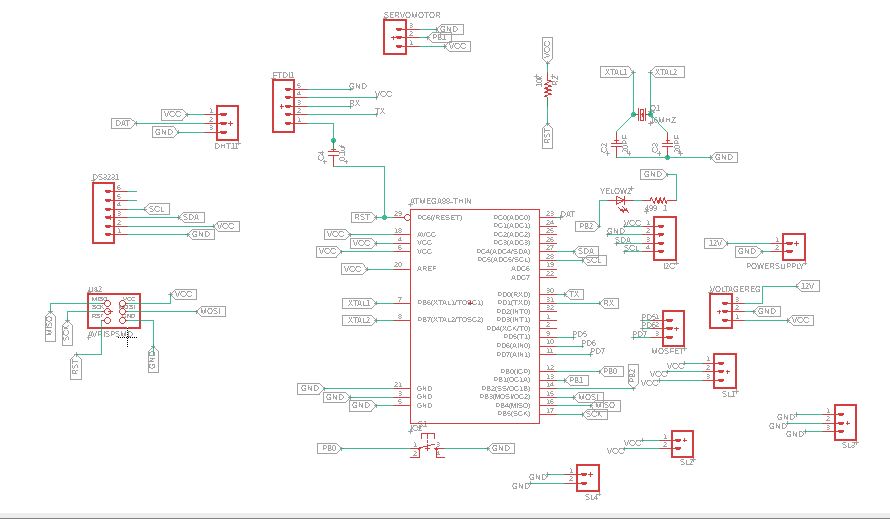
Task: Click the AVRISPSMD programming header
Action: tap(114, 311)
